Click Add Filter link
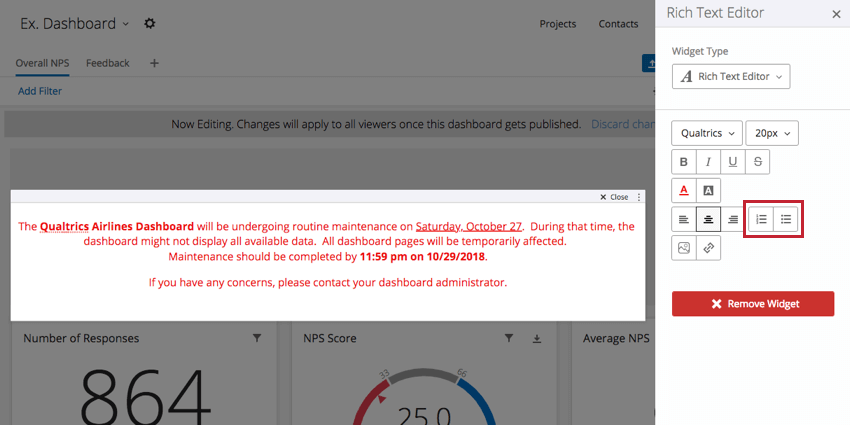The image size is (850, 425). (x=40, y=91)
